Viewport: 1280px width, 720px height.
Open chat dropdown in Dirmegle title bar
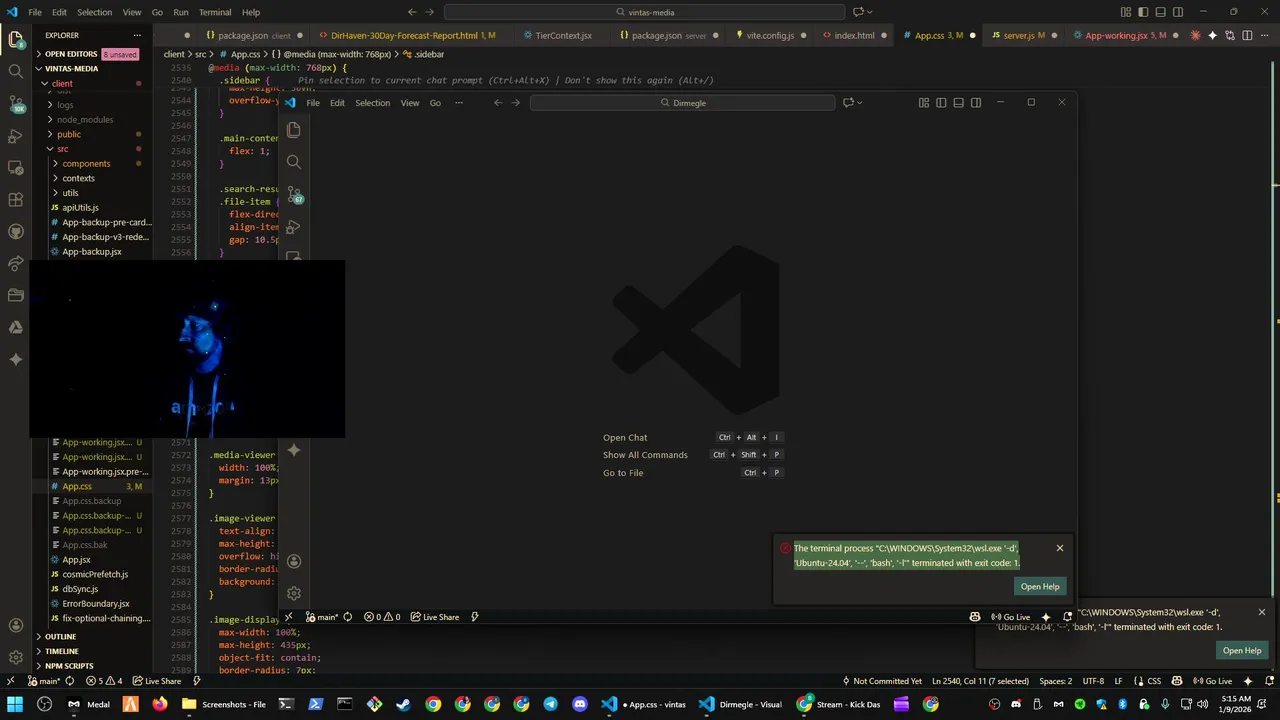pos(859,102)
